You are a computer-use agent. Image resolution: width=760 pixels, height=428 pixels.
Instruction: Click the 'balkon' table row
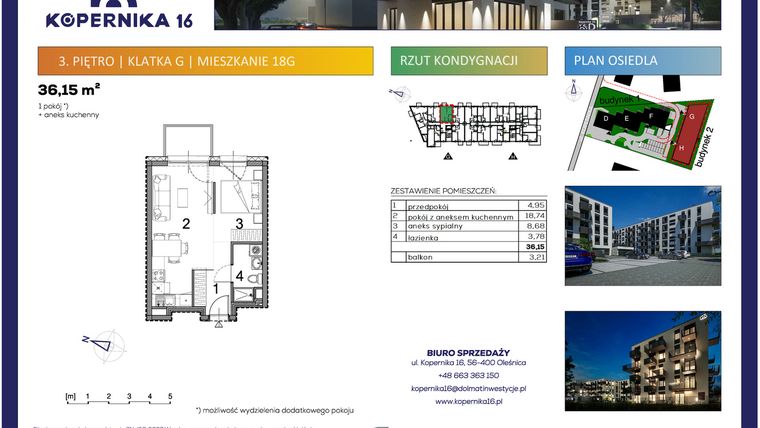(469, 257)
